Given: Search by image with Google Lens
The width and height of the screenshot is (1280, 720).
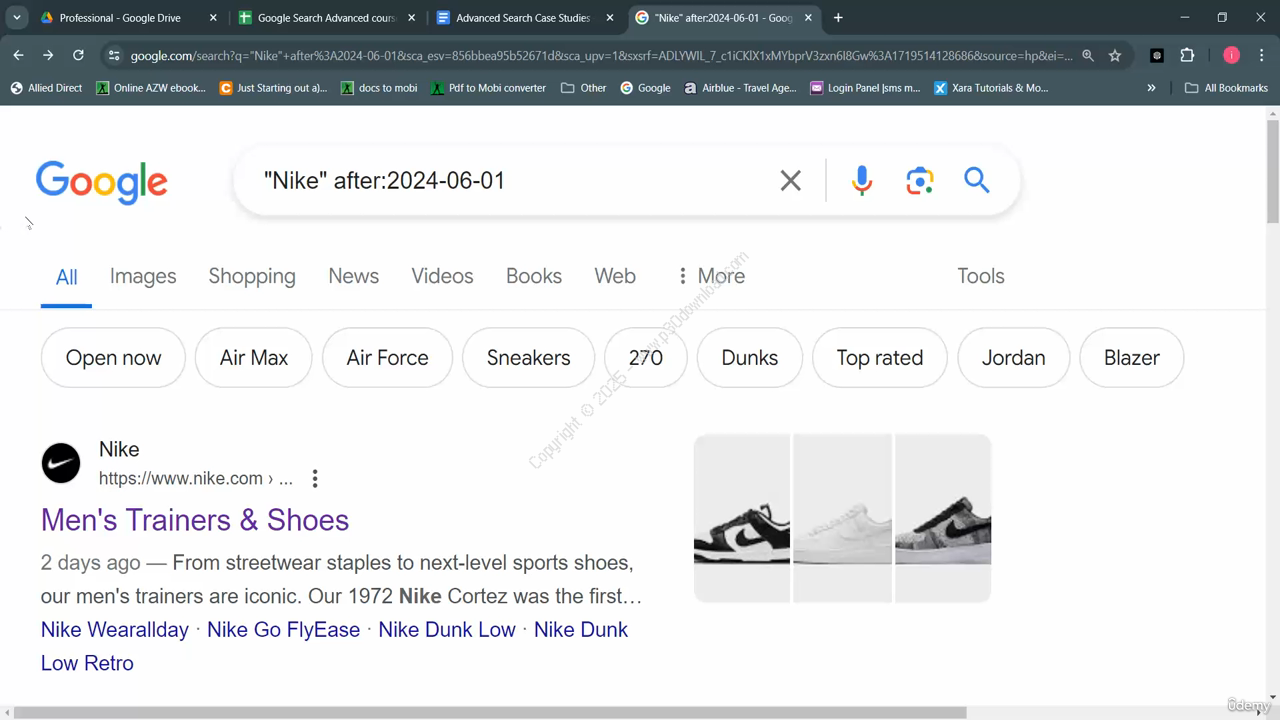Looking at the screenshot, I should click(920, 180).
